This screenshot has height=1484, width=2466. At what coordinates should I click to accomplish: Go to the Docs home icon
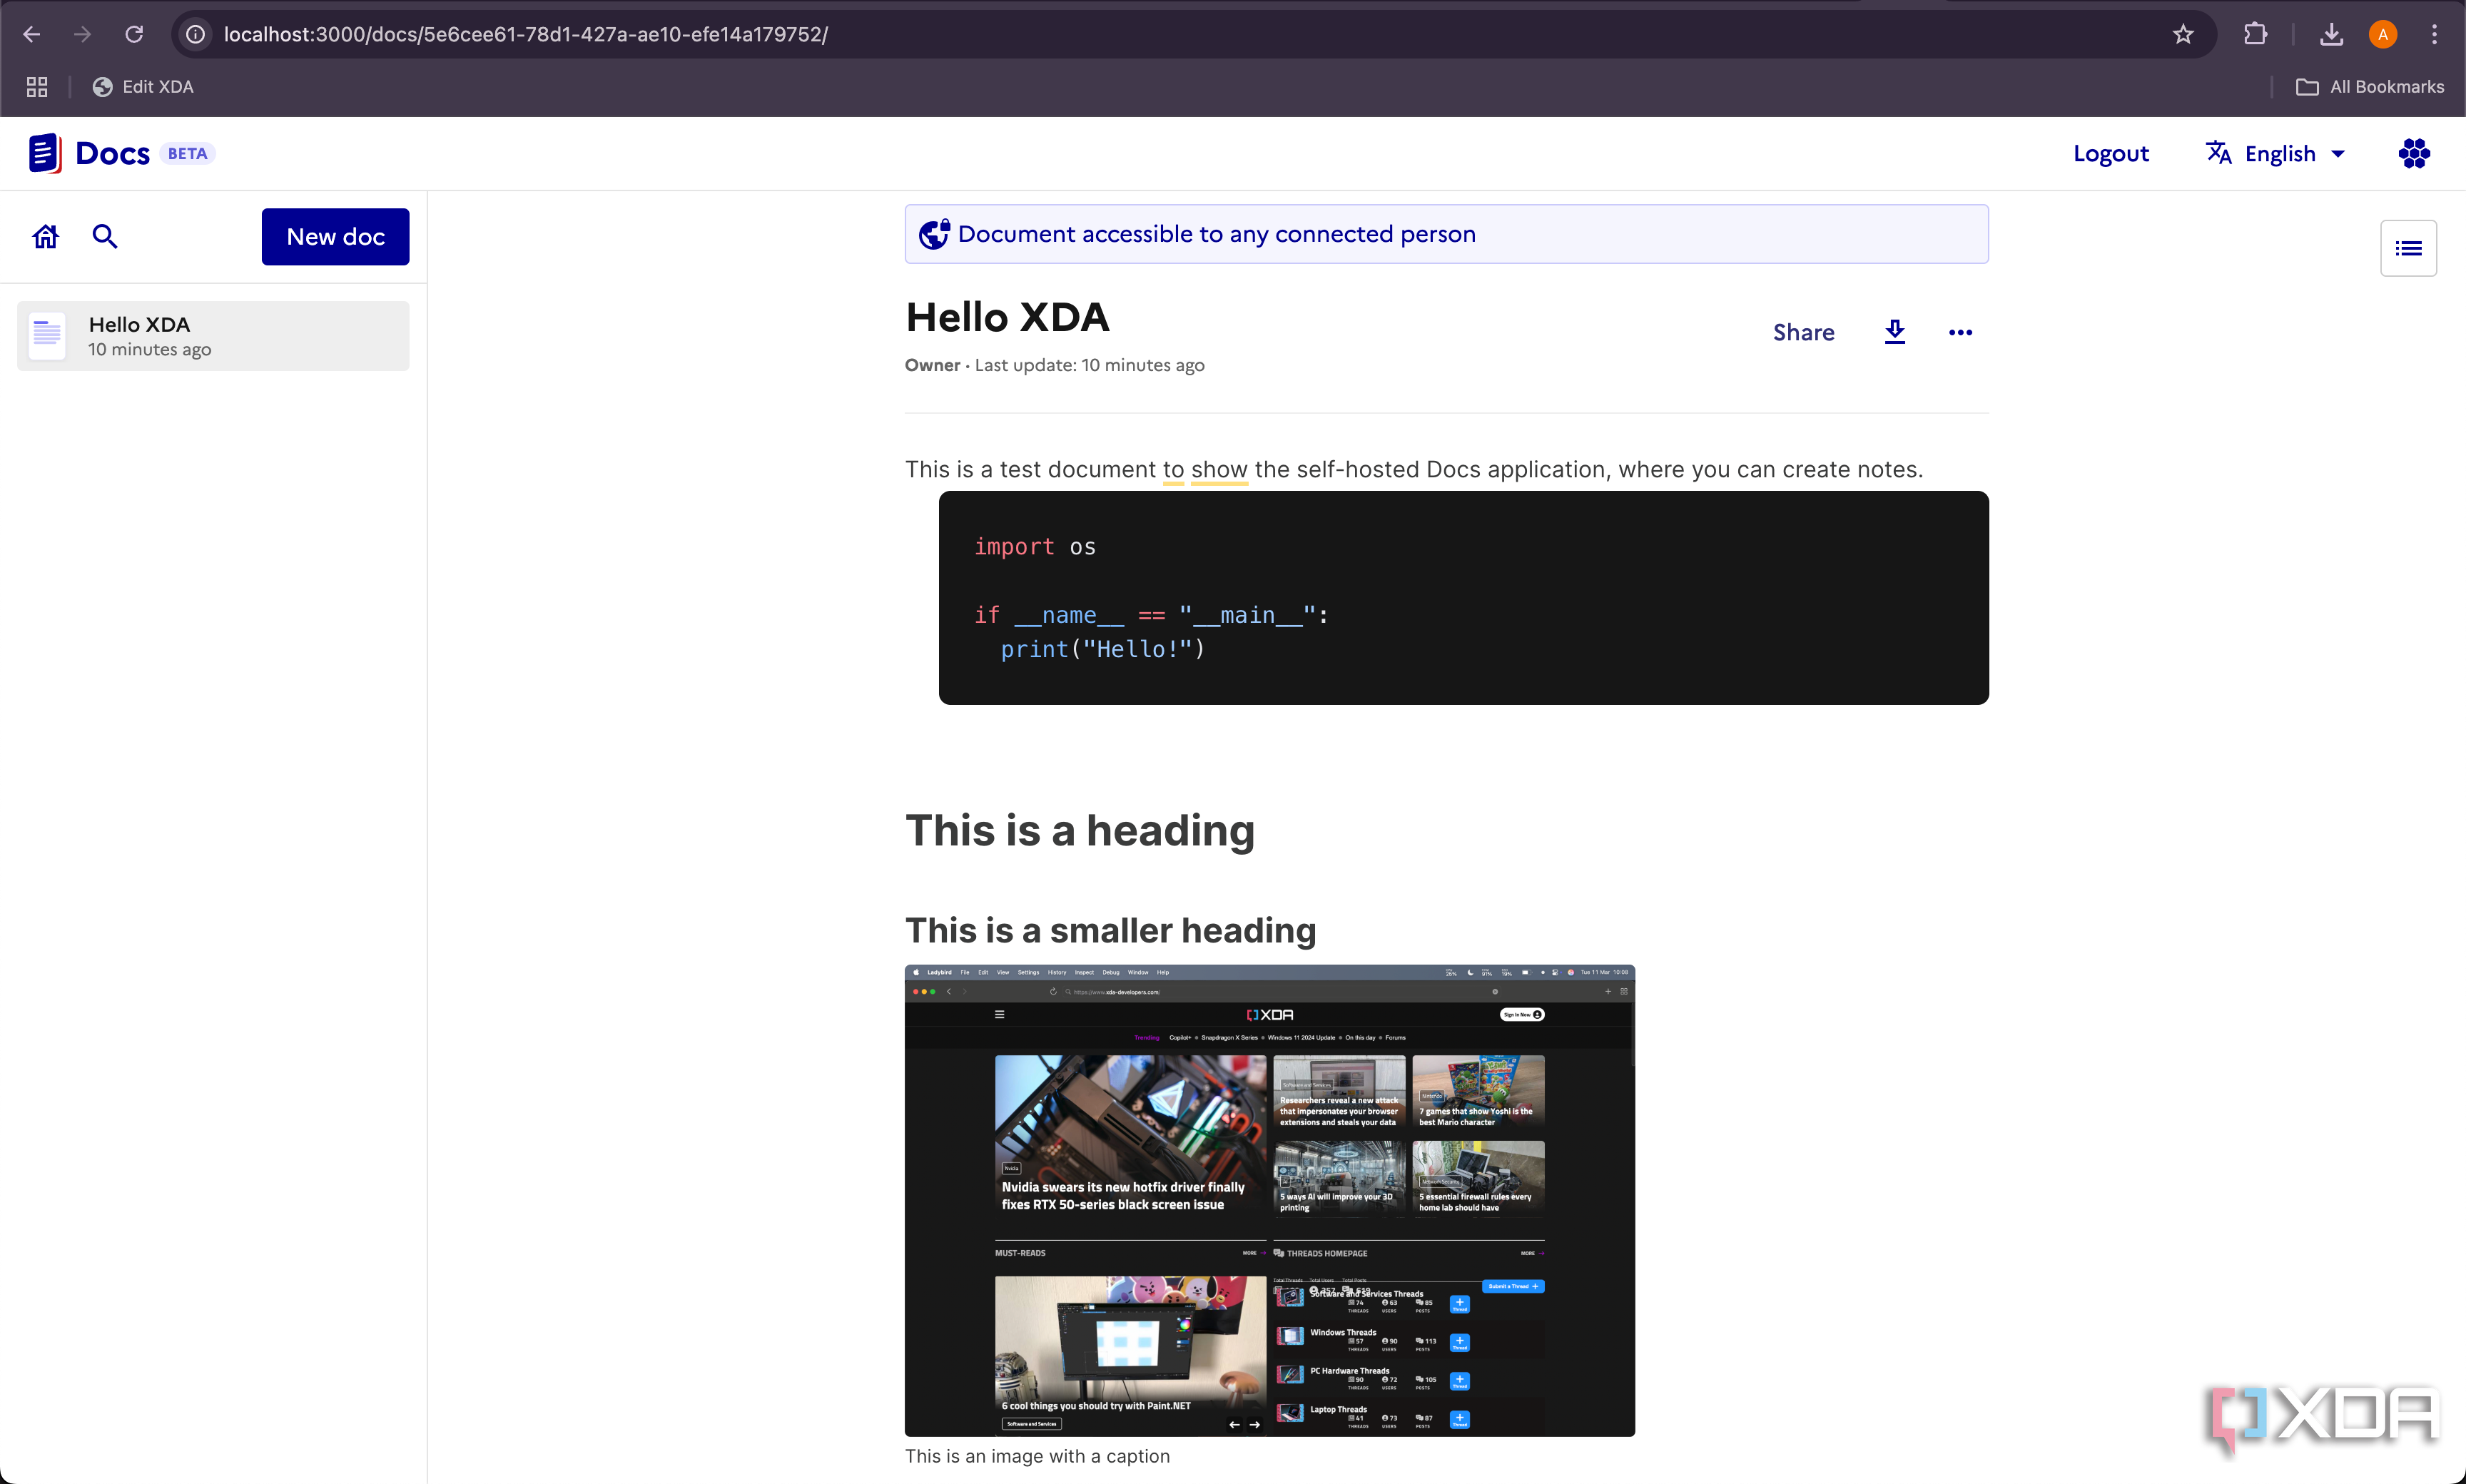click(x=46, y=237)
